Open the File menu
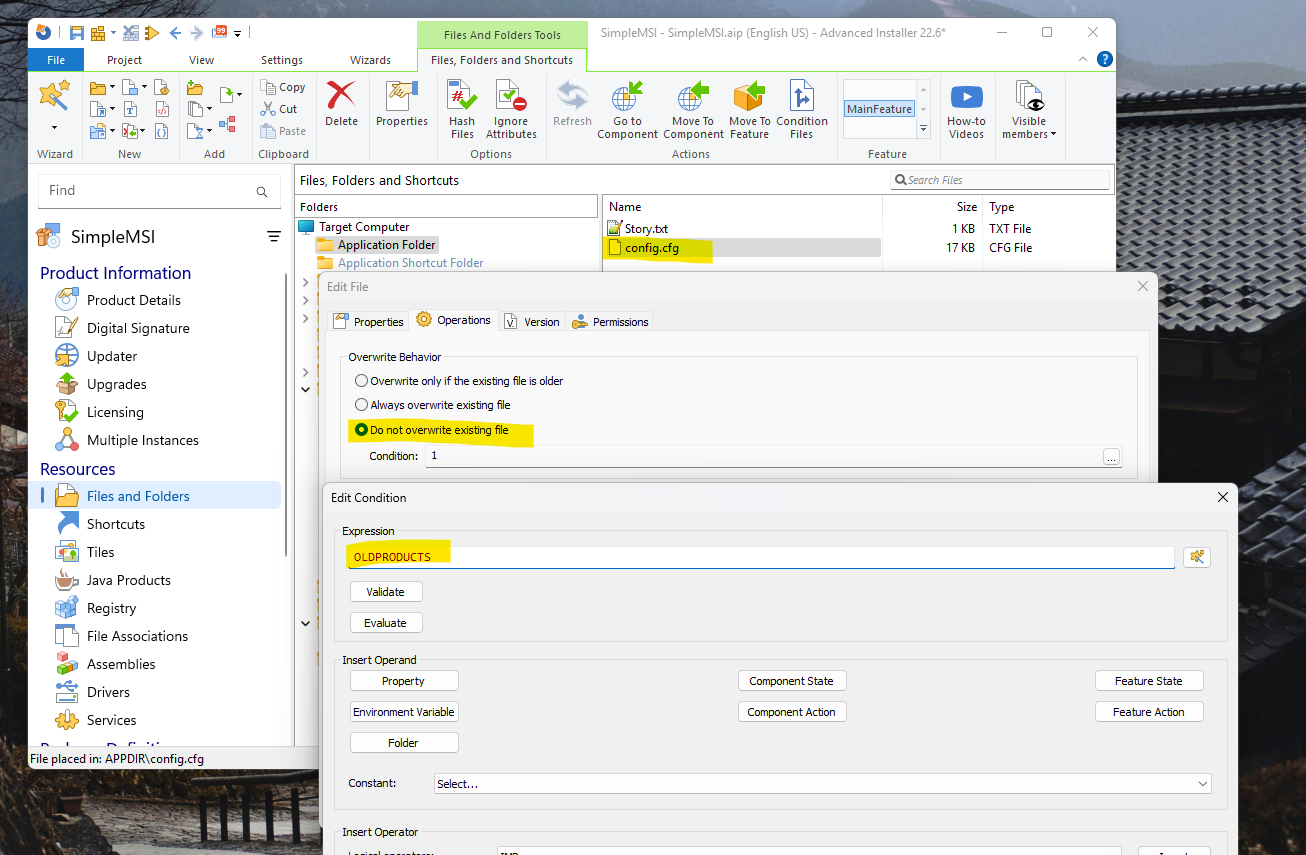 pyautogui.click(x=56, y=60)
